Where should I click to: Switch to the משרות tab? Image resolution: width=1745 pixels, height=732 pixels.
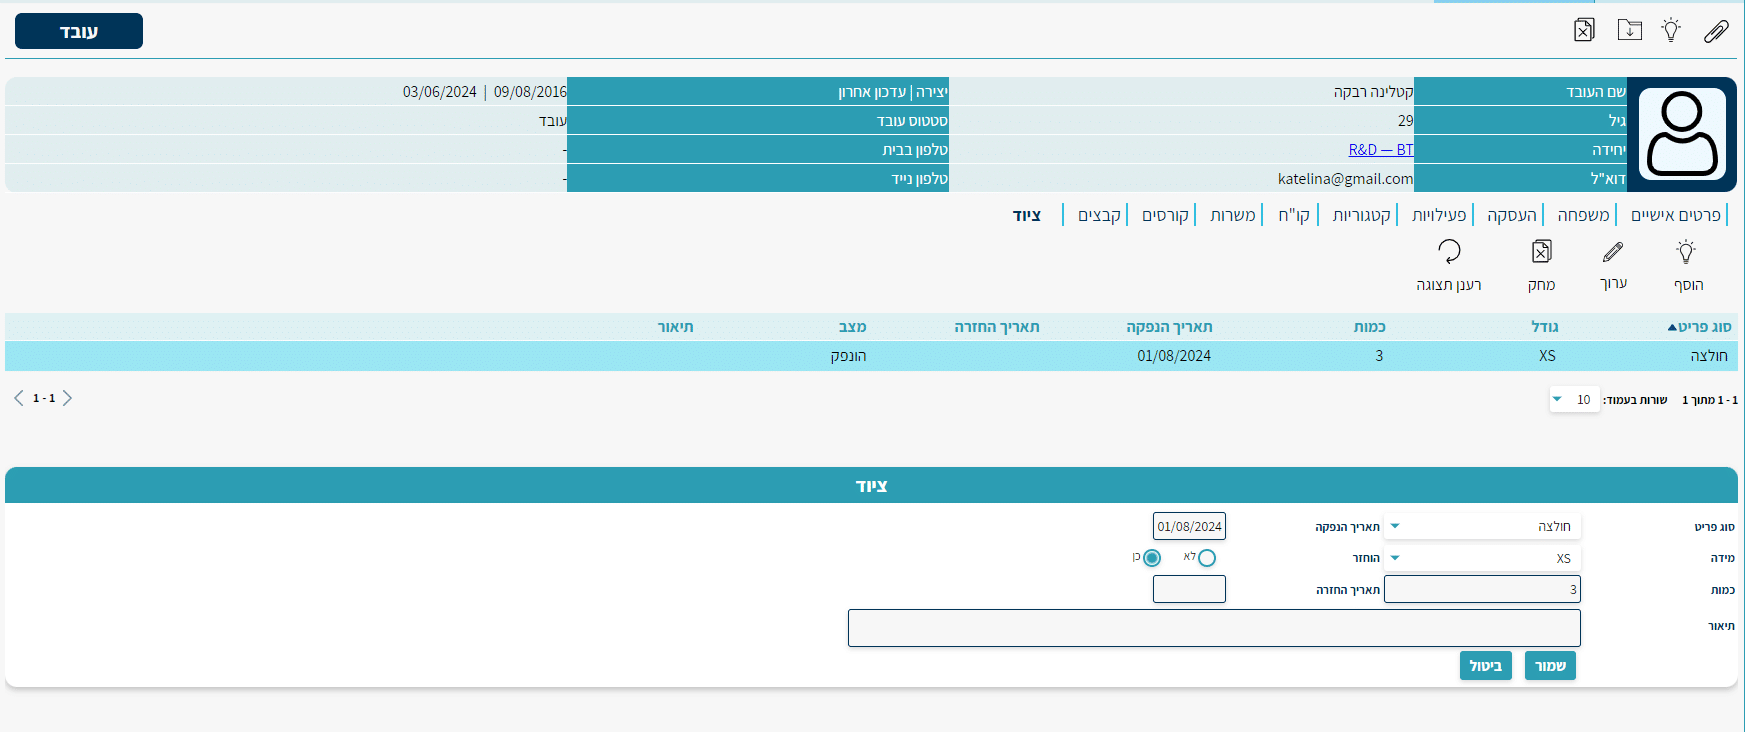1232,215
